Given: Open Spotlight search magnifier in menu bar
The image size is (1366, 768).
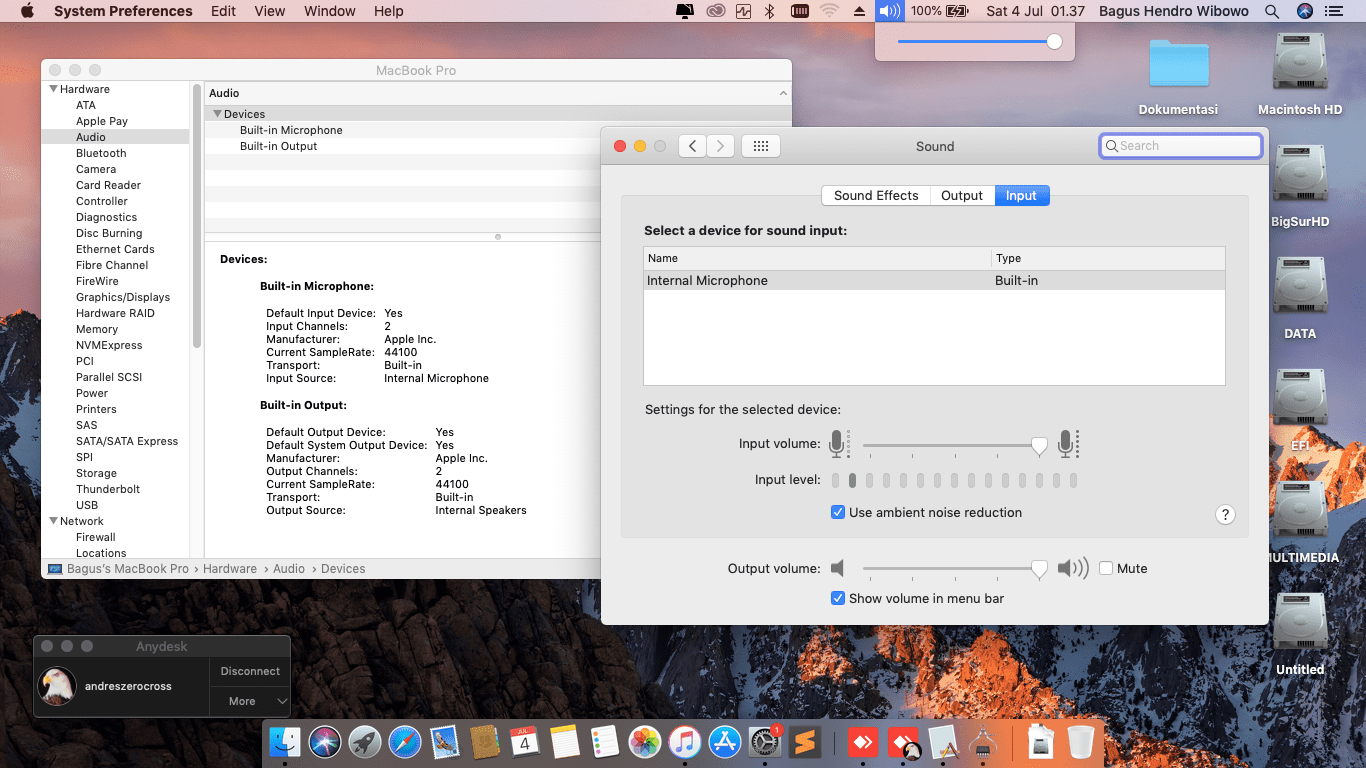Looking at the screenshot, I should pos(1272,11).
